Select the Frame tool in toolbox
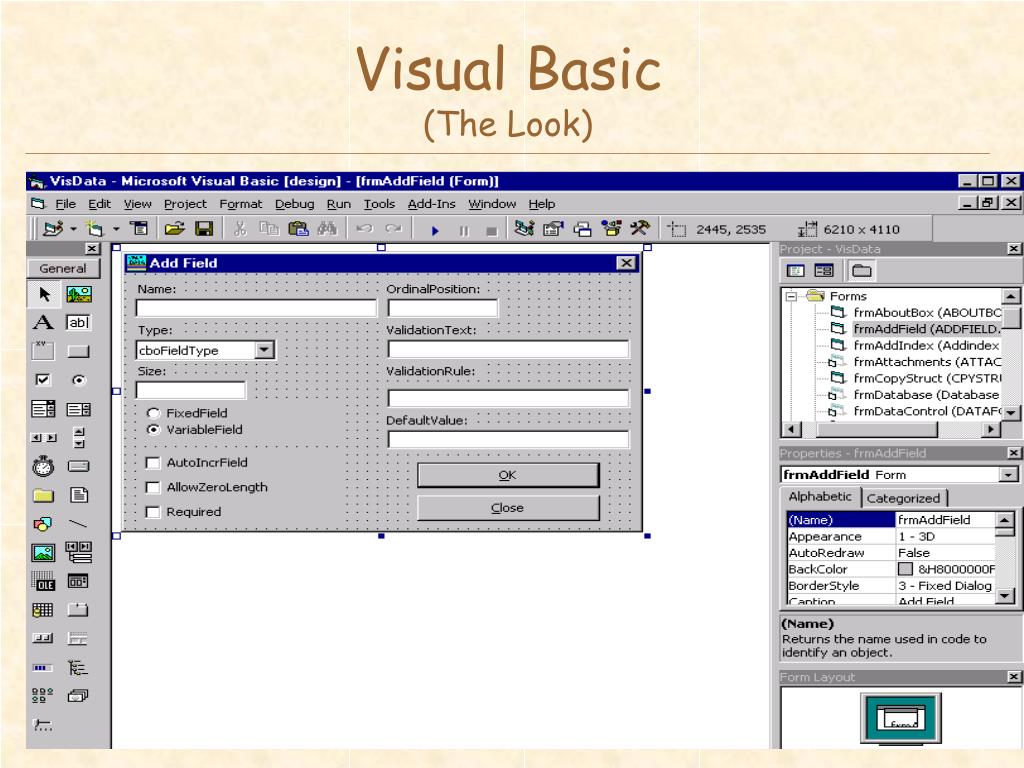Viewport: 1024px width, 768px height. (x=43, y=351)
